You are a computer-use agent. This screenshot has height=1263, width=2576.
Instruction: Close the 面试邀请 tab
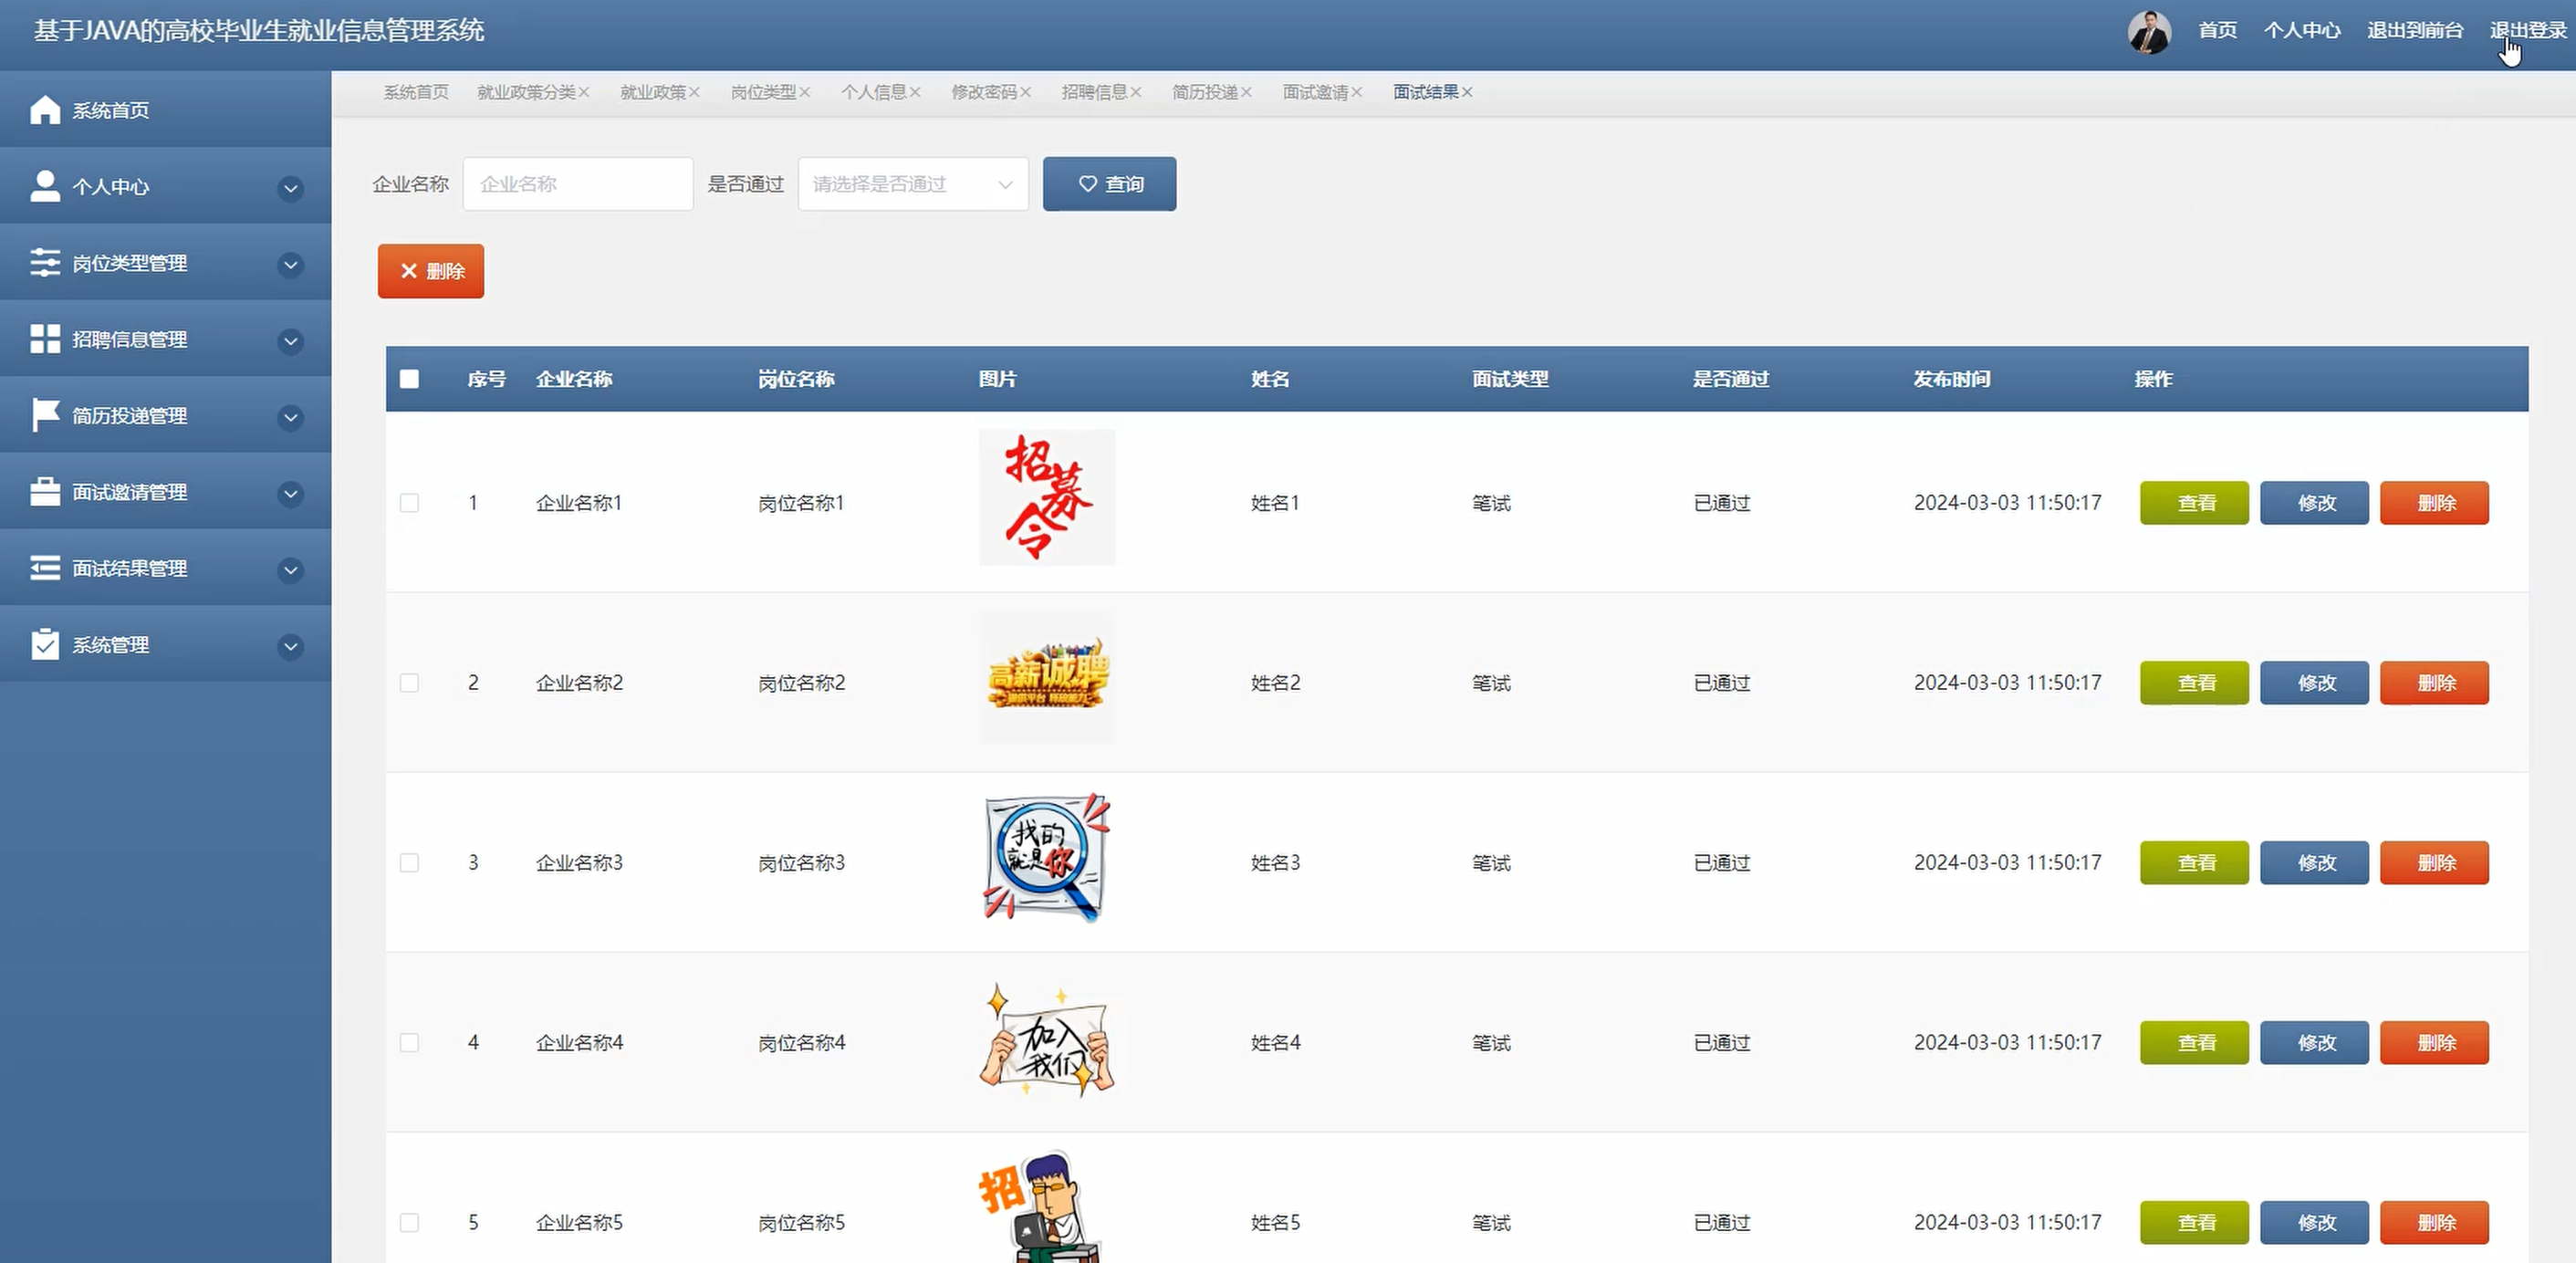click(1357, 92)
